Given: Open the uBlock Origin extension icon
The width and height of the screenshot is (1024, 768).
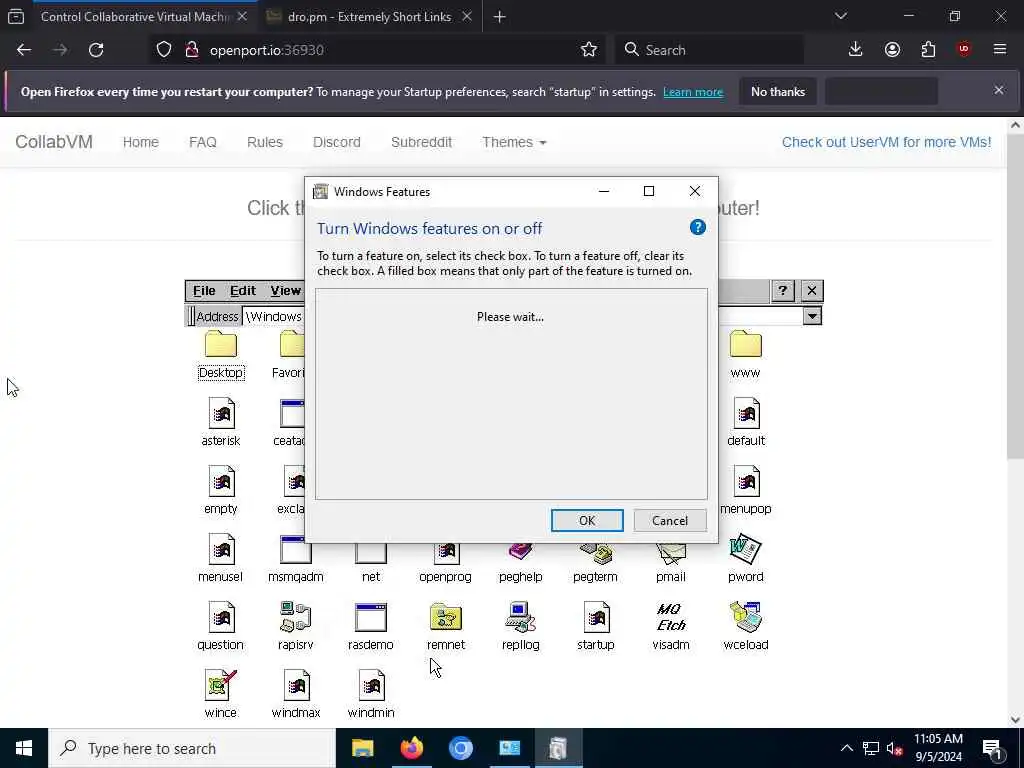Looking at the screenshot, I should click(x=964, y=50).
